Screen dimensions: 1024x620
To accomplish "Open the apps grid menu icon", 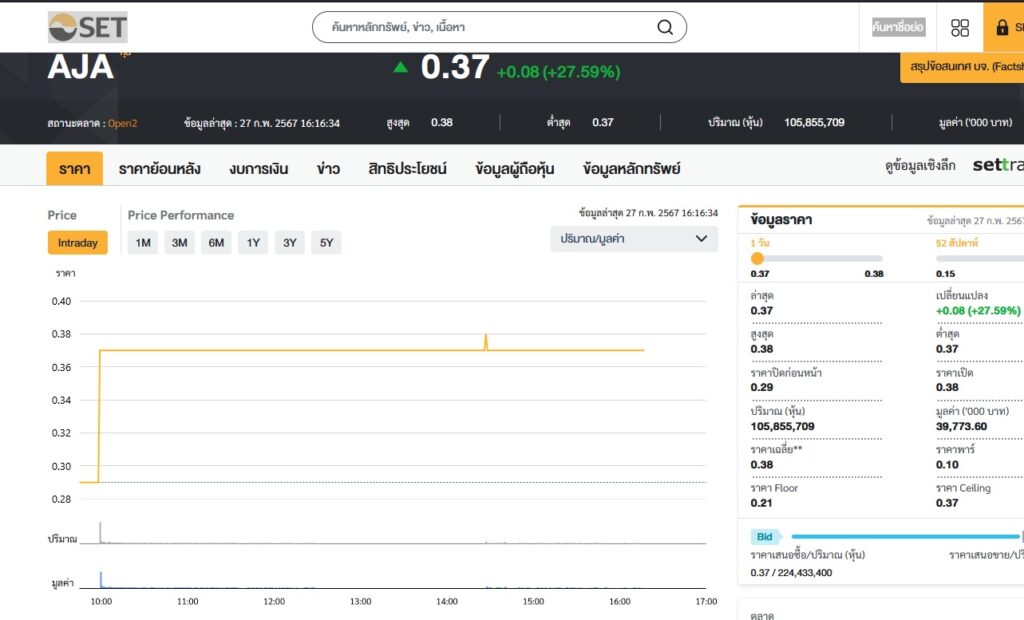I will click(x=960, y=28).
